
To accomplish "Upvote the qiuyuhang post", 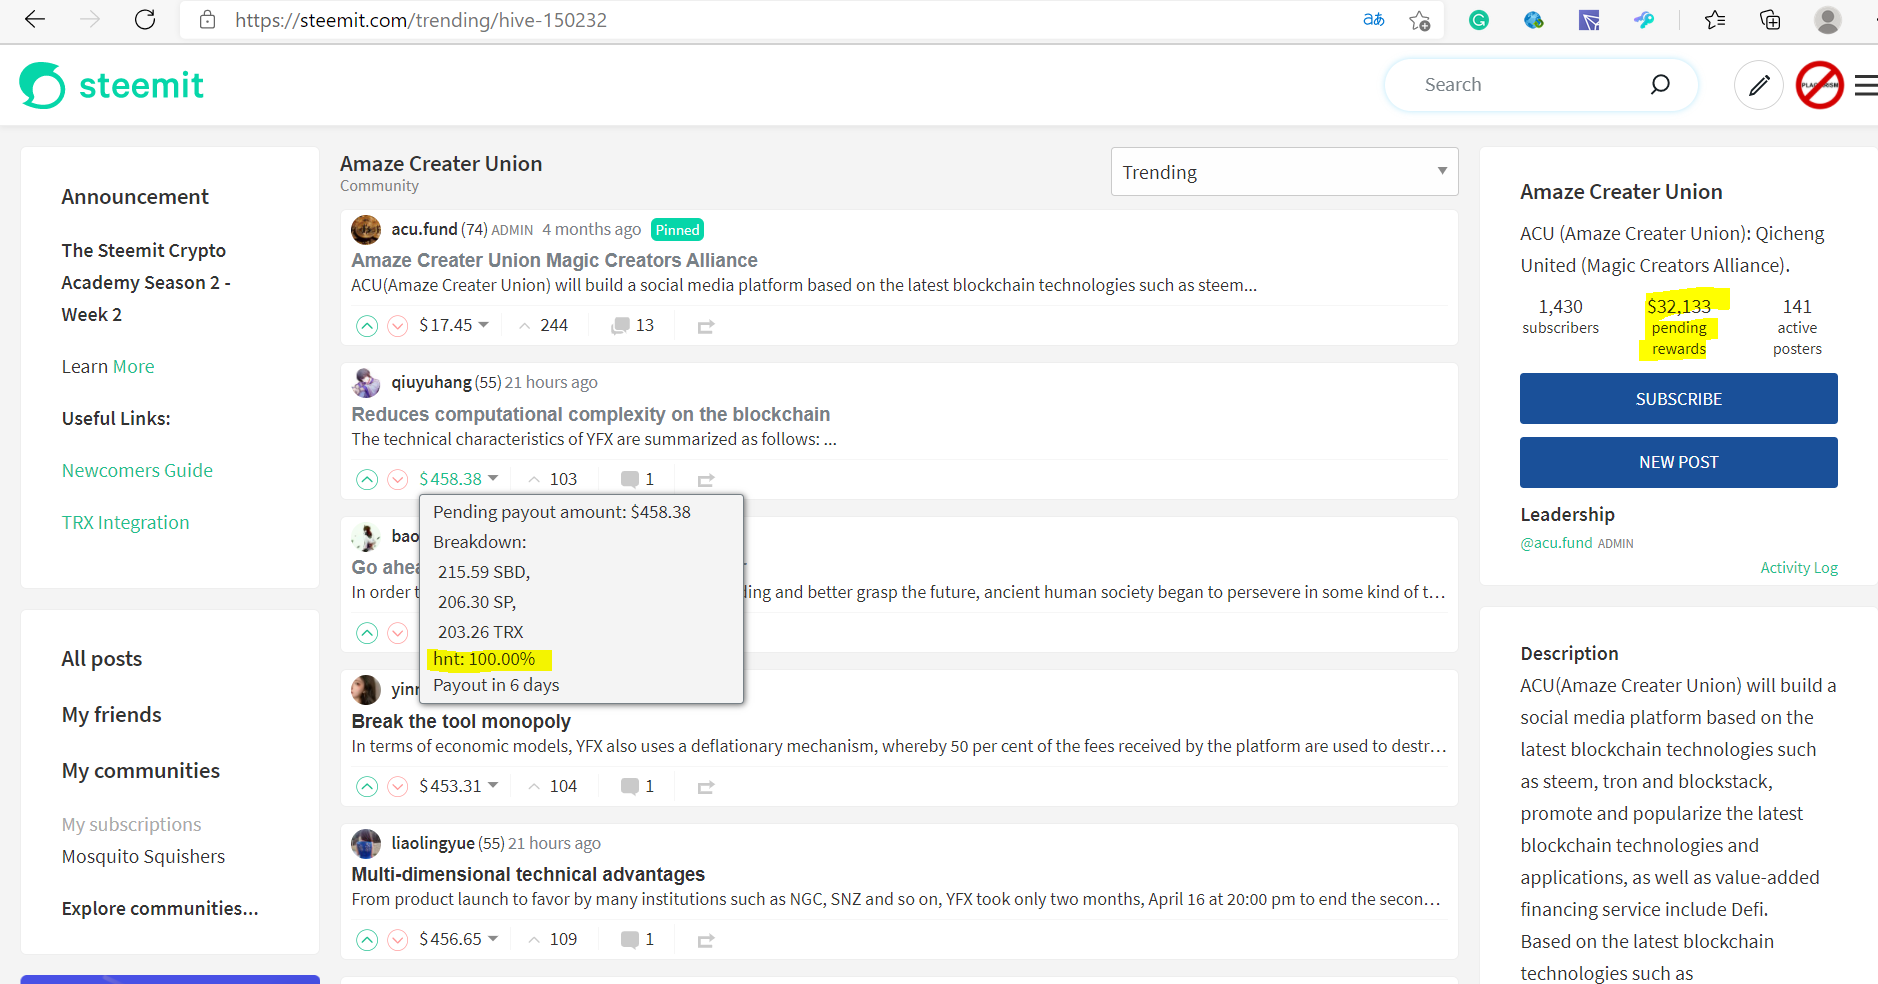I will tap(367, 480).
